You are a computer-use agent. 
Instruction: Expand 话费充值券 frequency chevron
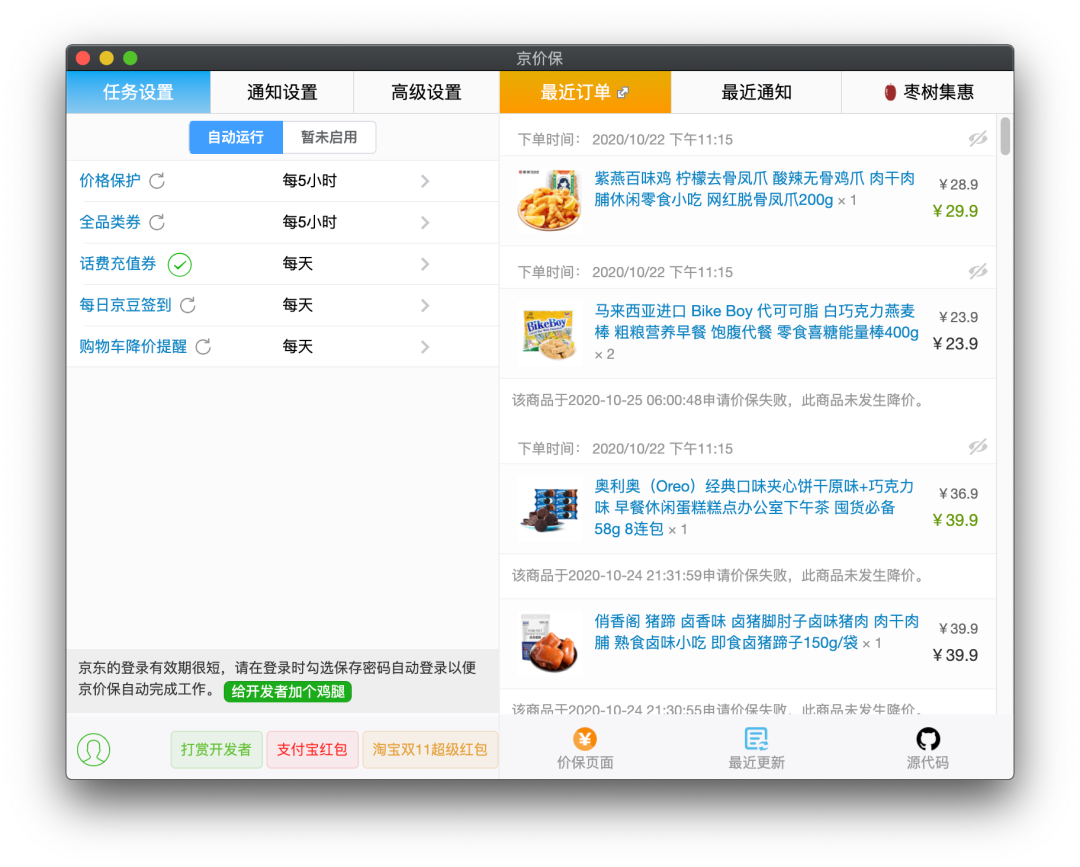pyautogui.click(x=425, y=264)
